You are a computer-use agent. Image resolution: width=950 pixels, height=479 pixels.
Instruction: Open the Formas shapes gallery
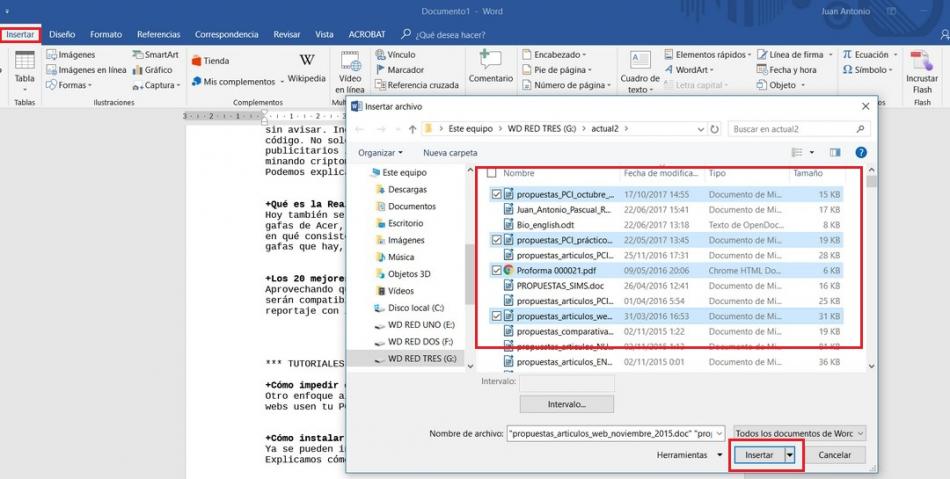[68, 85]
